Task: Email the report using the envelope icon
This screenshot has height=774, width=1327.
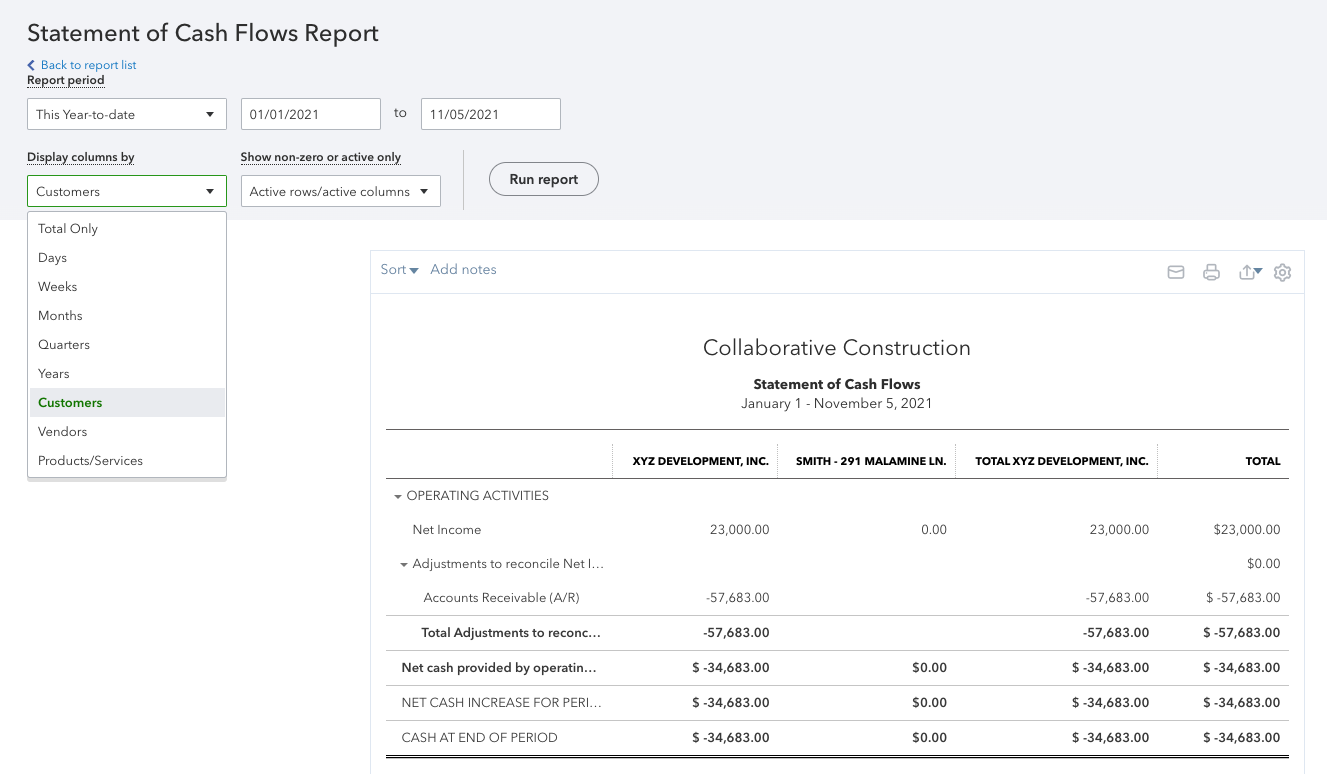Action: click(x=1176, y=271)
